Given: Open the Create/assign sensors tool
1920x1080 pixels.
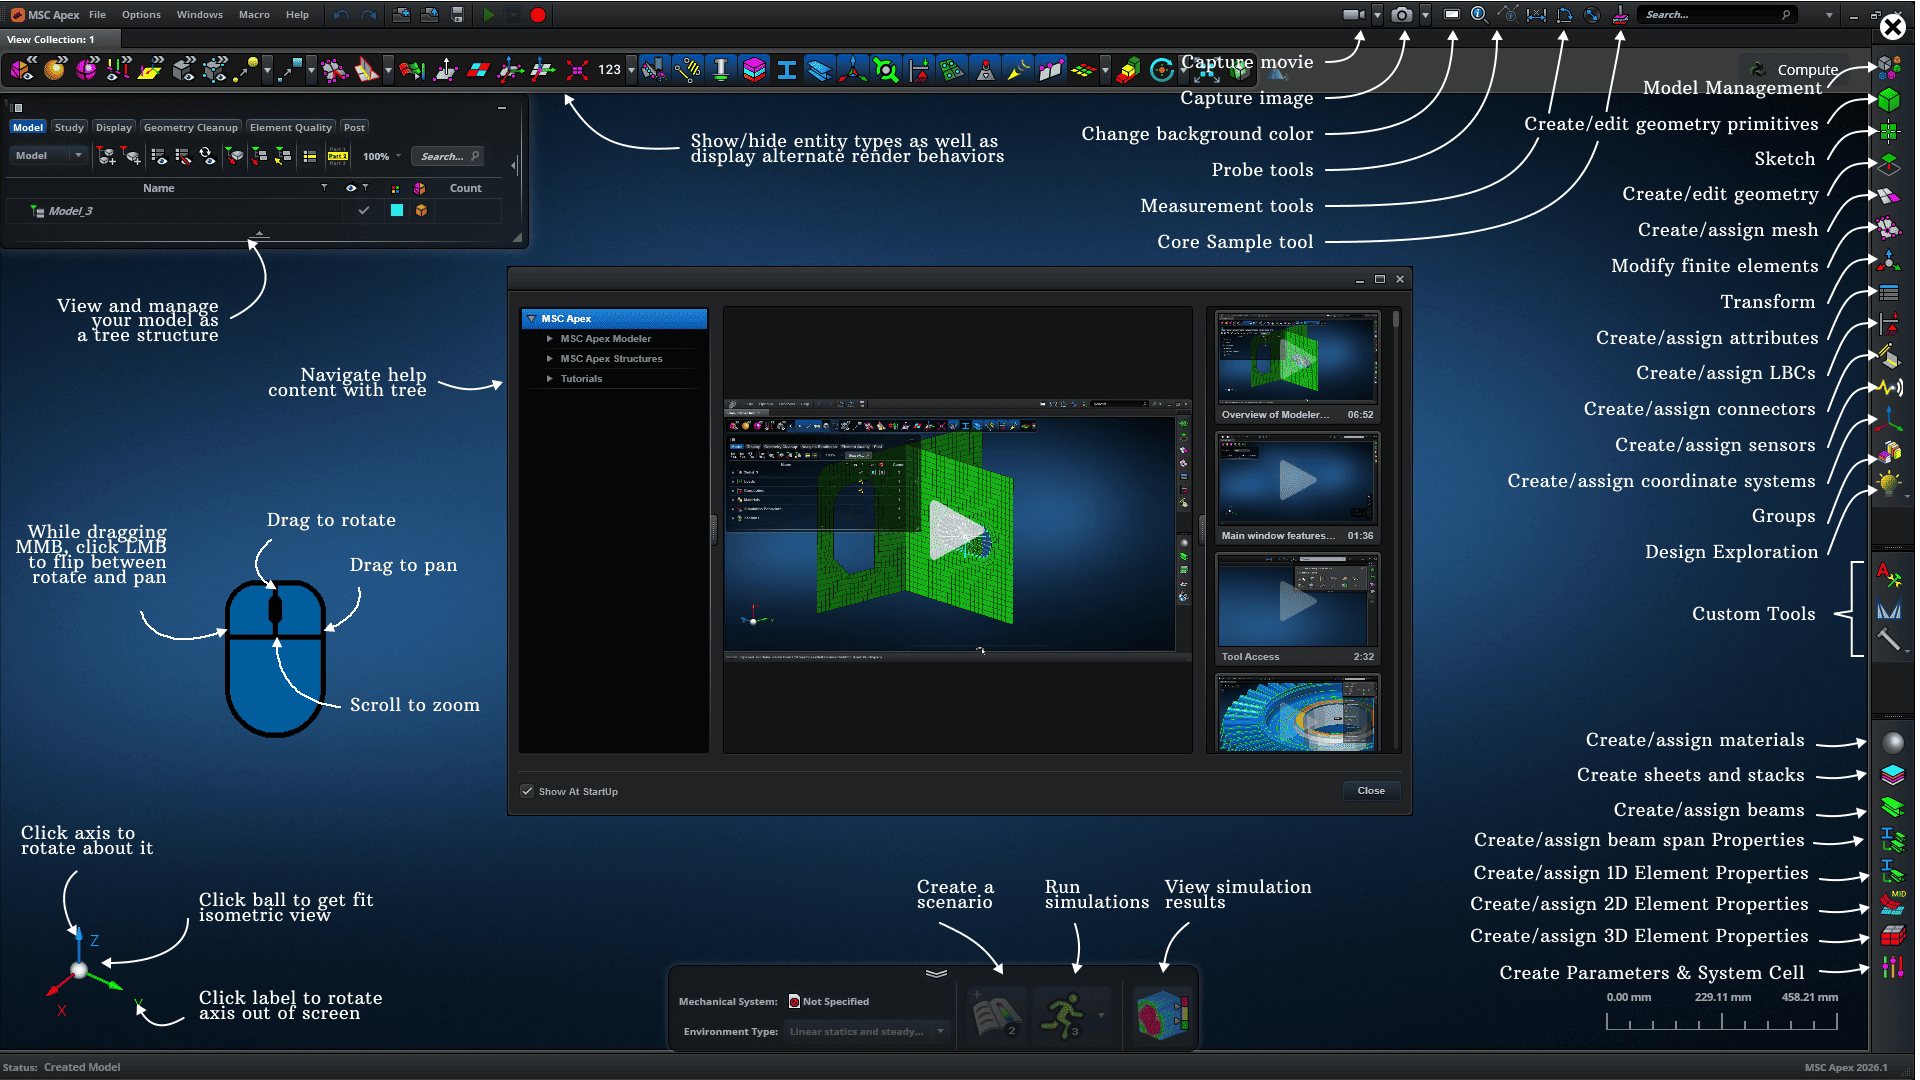Looking at the screenshot, I should [1889, 387].
